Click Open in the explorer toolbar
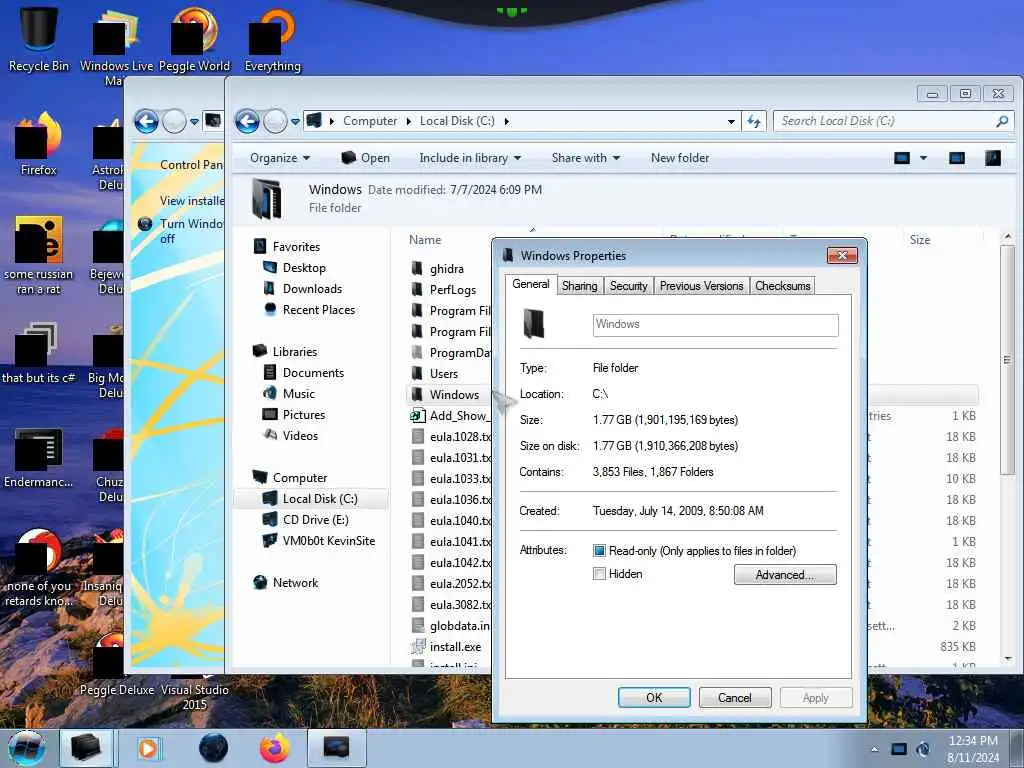1024x768 pixels. point(366,158)
